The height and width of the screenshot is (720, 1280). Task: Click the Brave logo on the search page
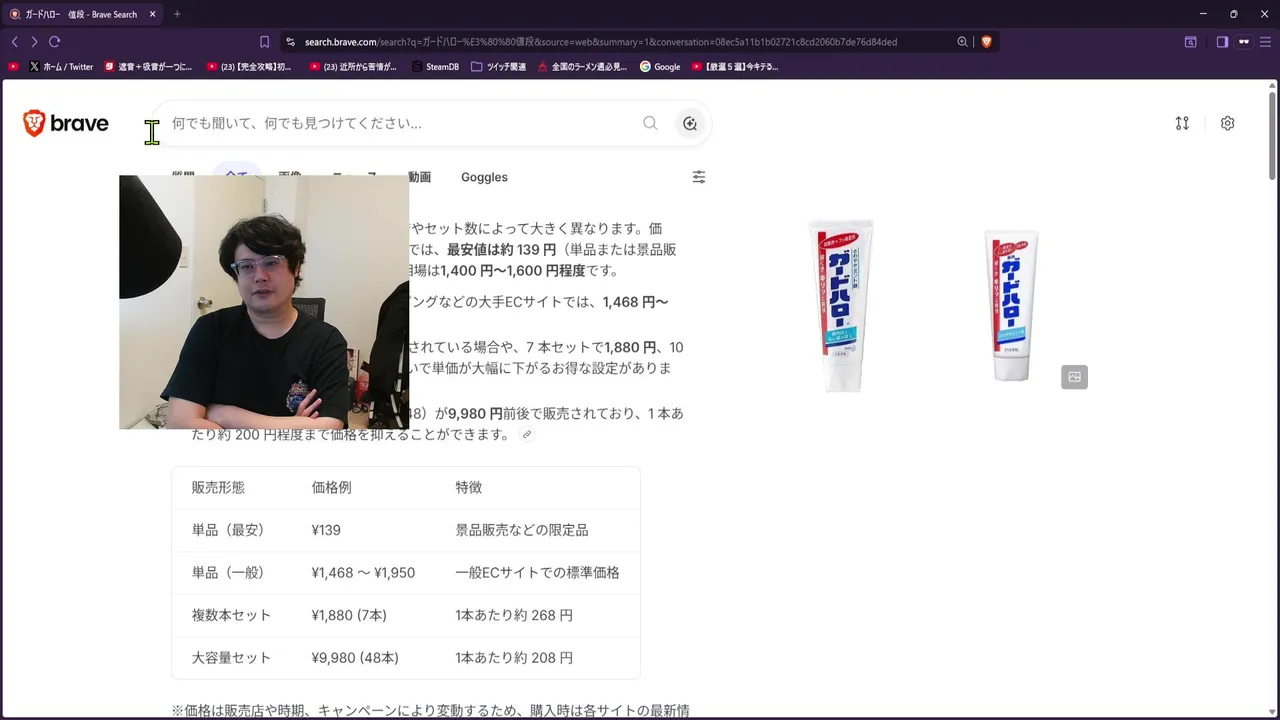coord(66,124)
